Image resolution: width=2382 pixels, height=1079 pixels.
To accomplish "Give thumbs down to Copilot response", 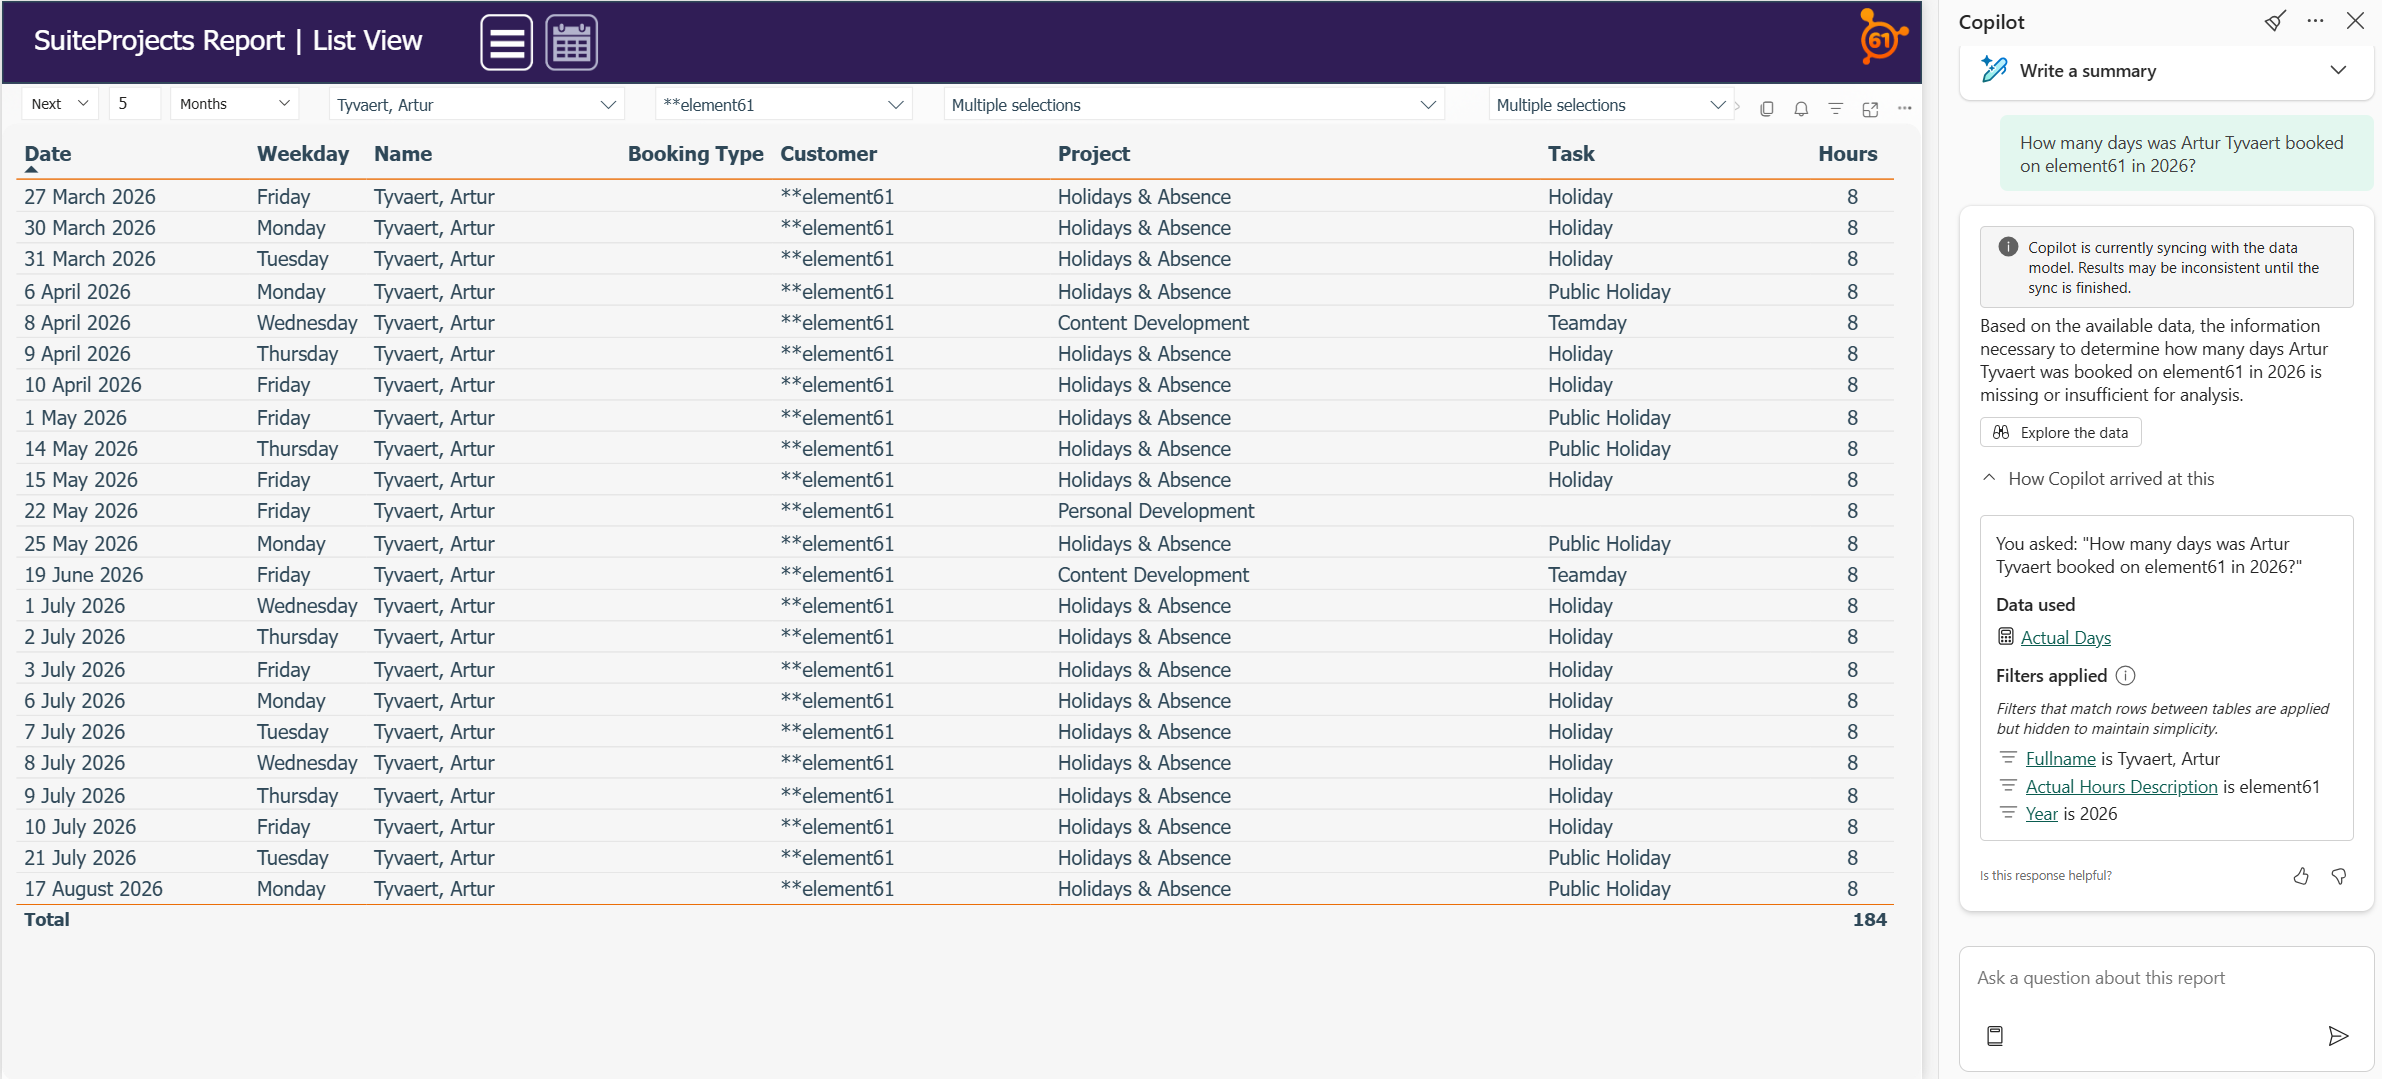I will [2339, 876].
